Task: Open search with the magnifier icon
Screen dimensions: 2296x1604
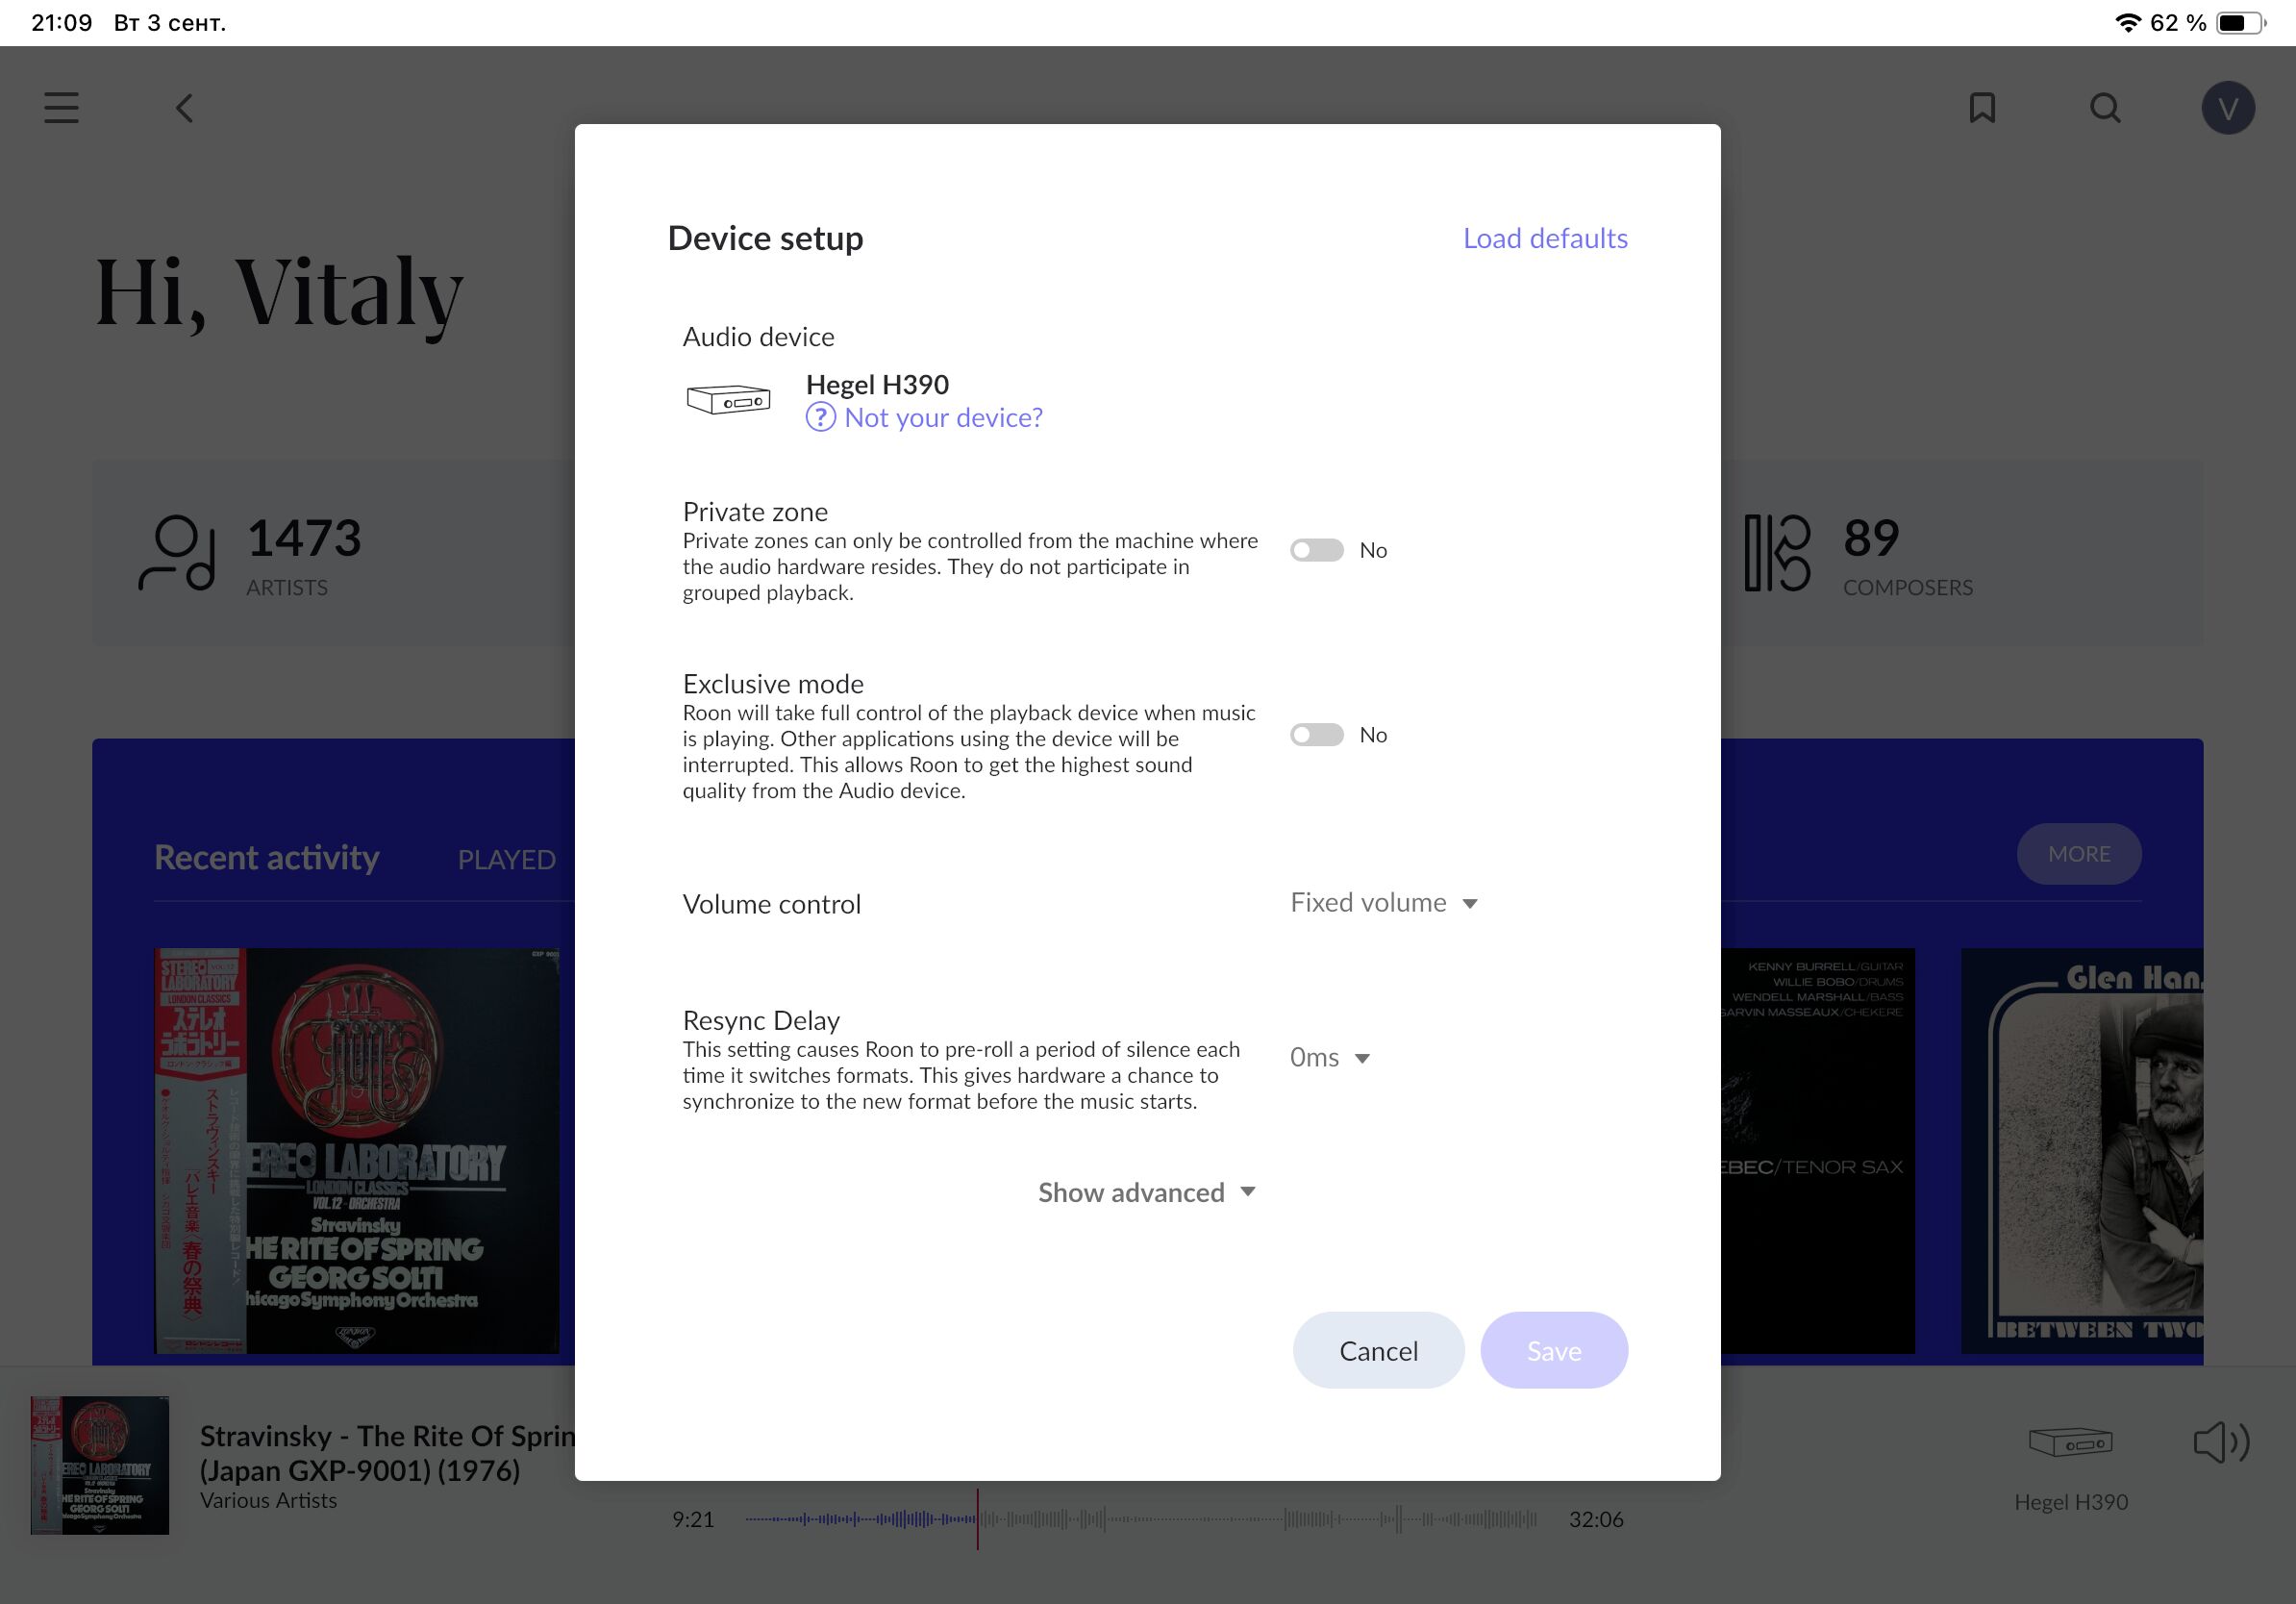Action: coord(2105,108)
